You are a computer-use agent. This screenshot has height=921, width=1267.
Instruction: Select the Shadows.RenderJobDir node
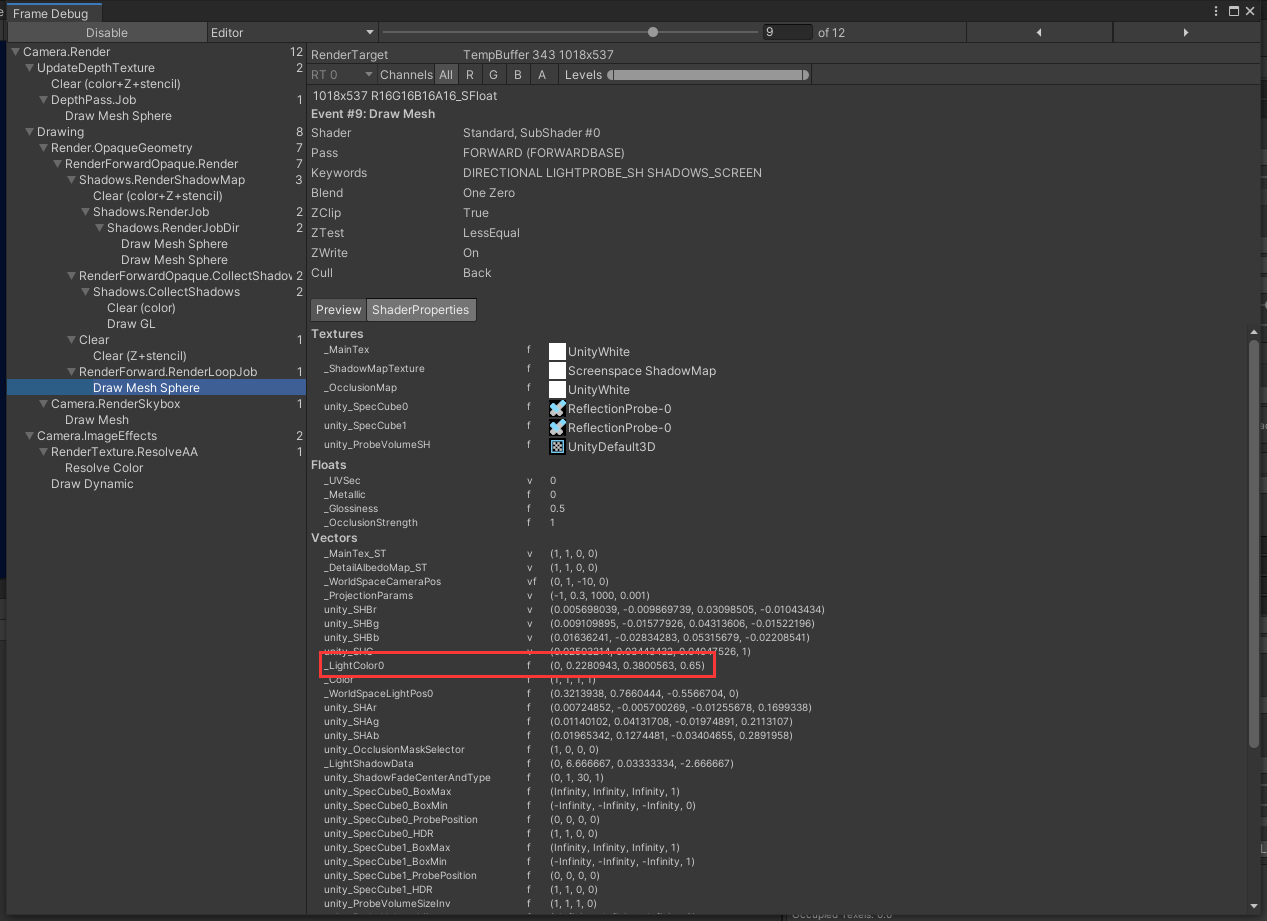coord(173,228)
